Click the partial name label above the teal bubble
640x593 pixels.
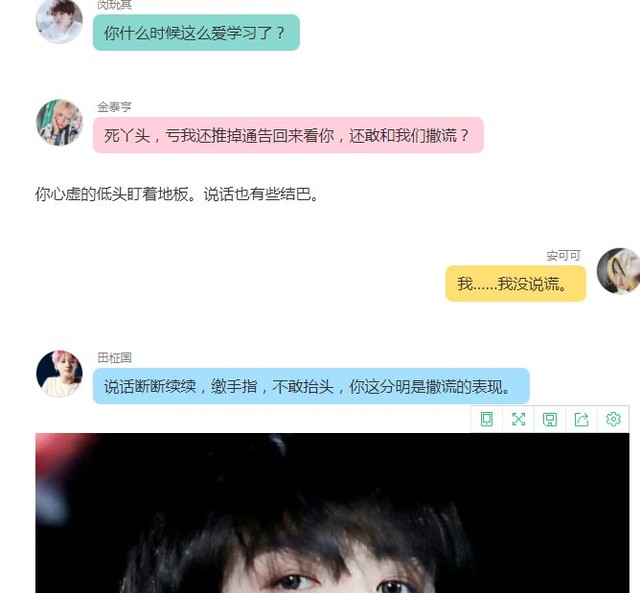click(114, 5)
